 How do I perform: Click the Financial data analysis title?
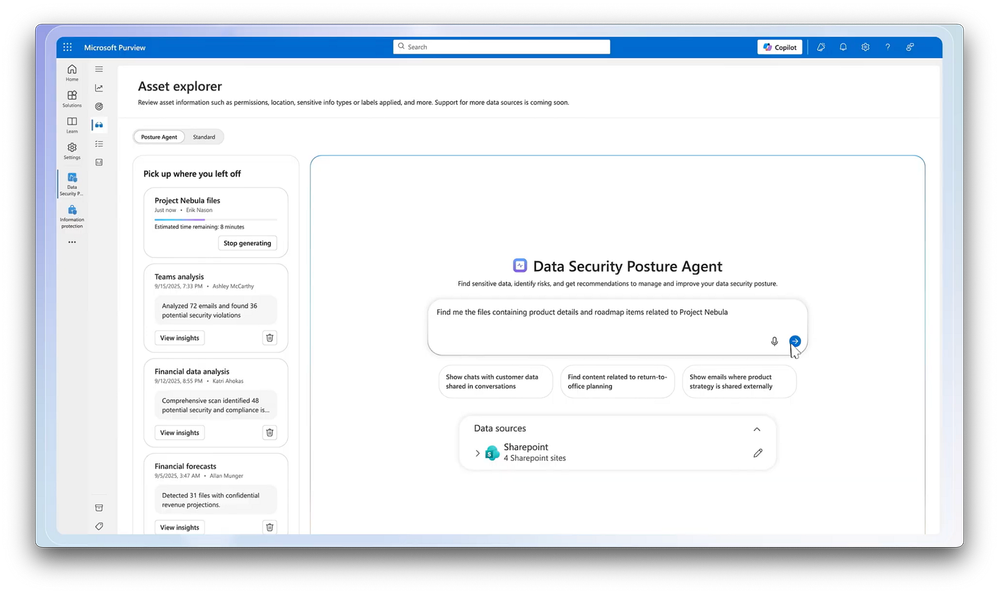pos(192,372)
